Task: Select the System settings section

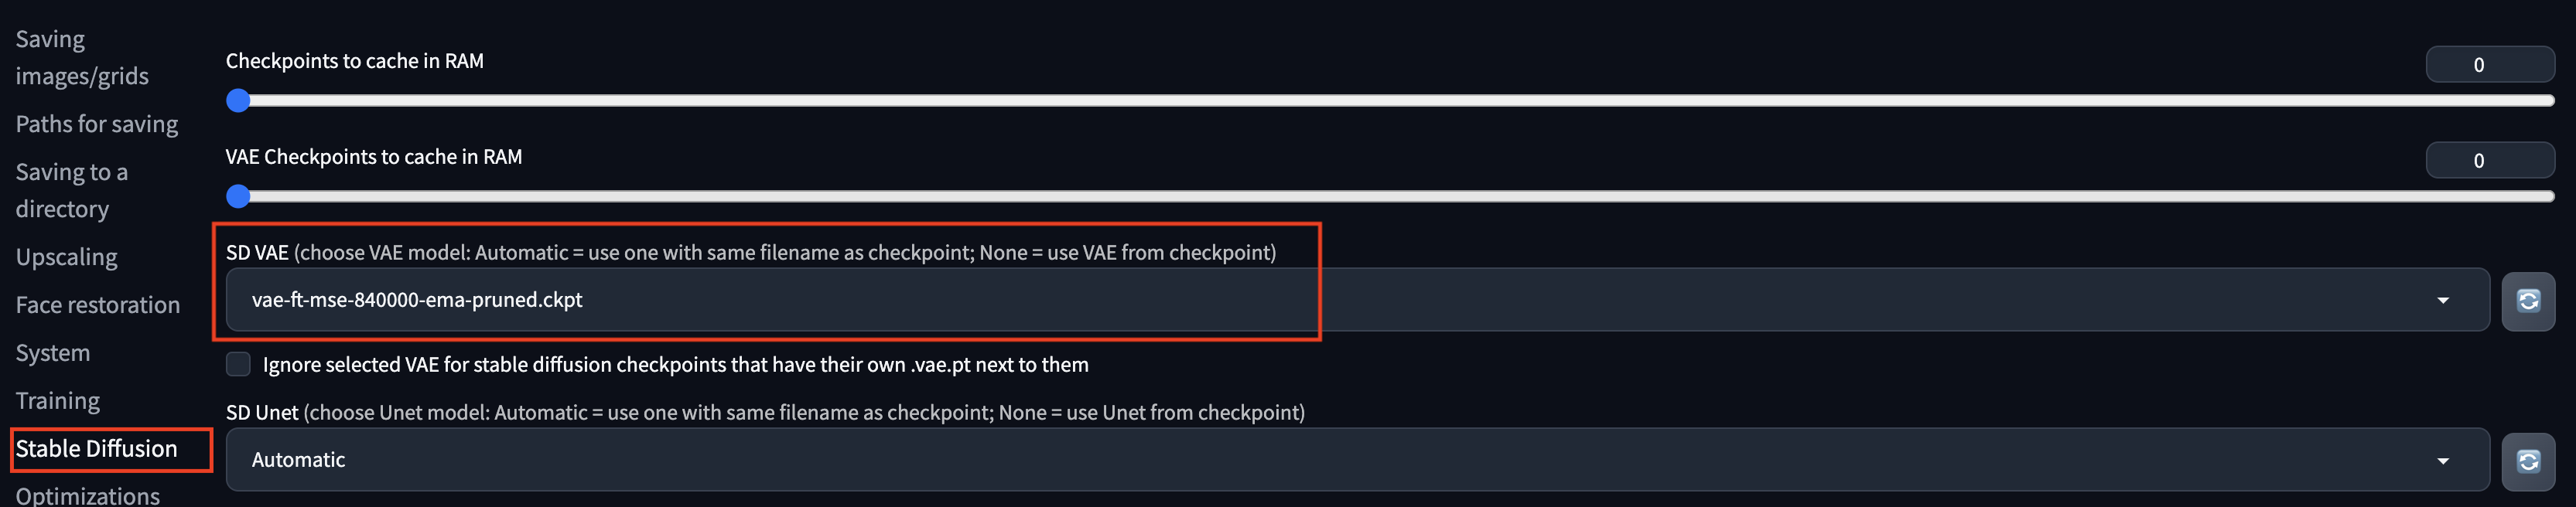Action: pyautogui.click(x=53, y=353)
